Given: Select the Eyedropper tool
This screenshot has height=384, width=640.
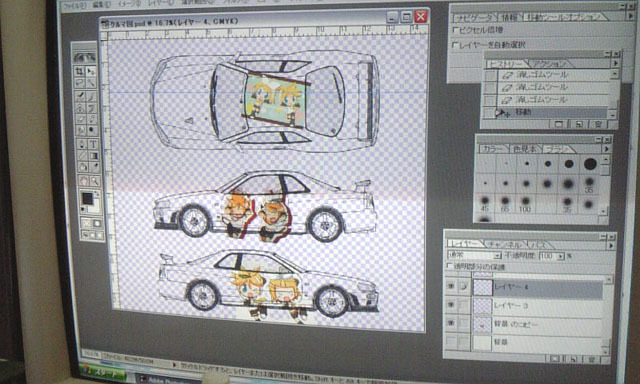Looking at the screenshot, I should click(94, 167).
